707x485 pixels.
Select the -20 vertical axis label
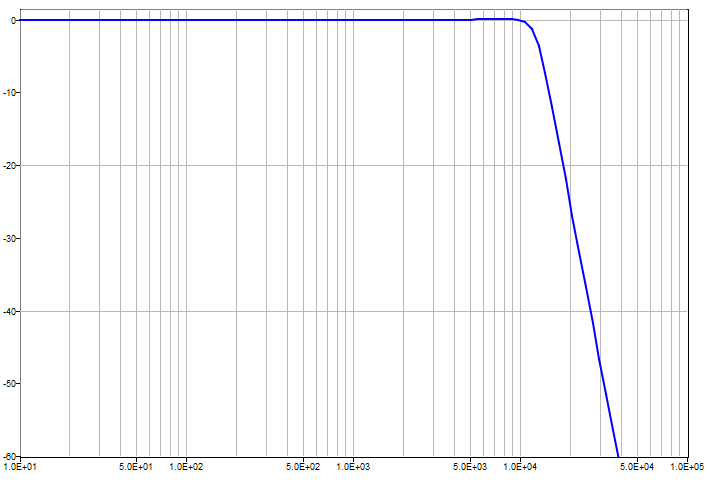[x=8, y=165]
